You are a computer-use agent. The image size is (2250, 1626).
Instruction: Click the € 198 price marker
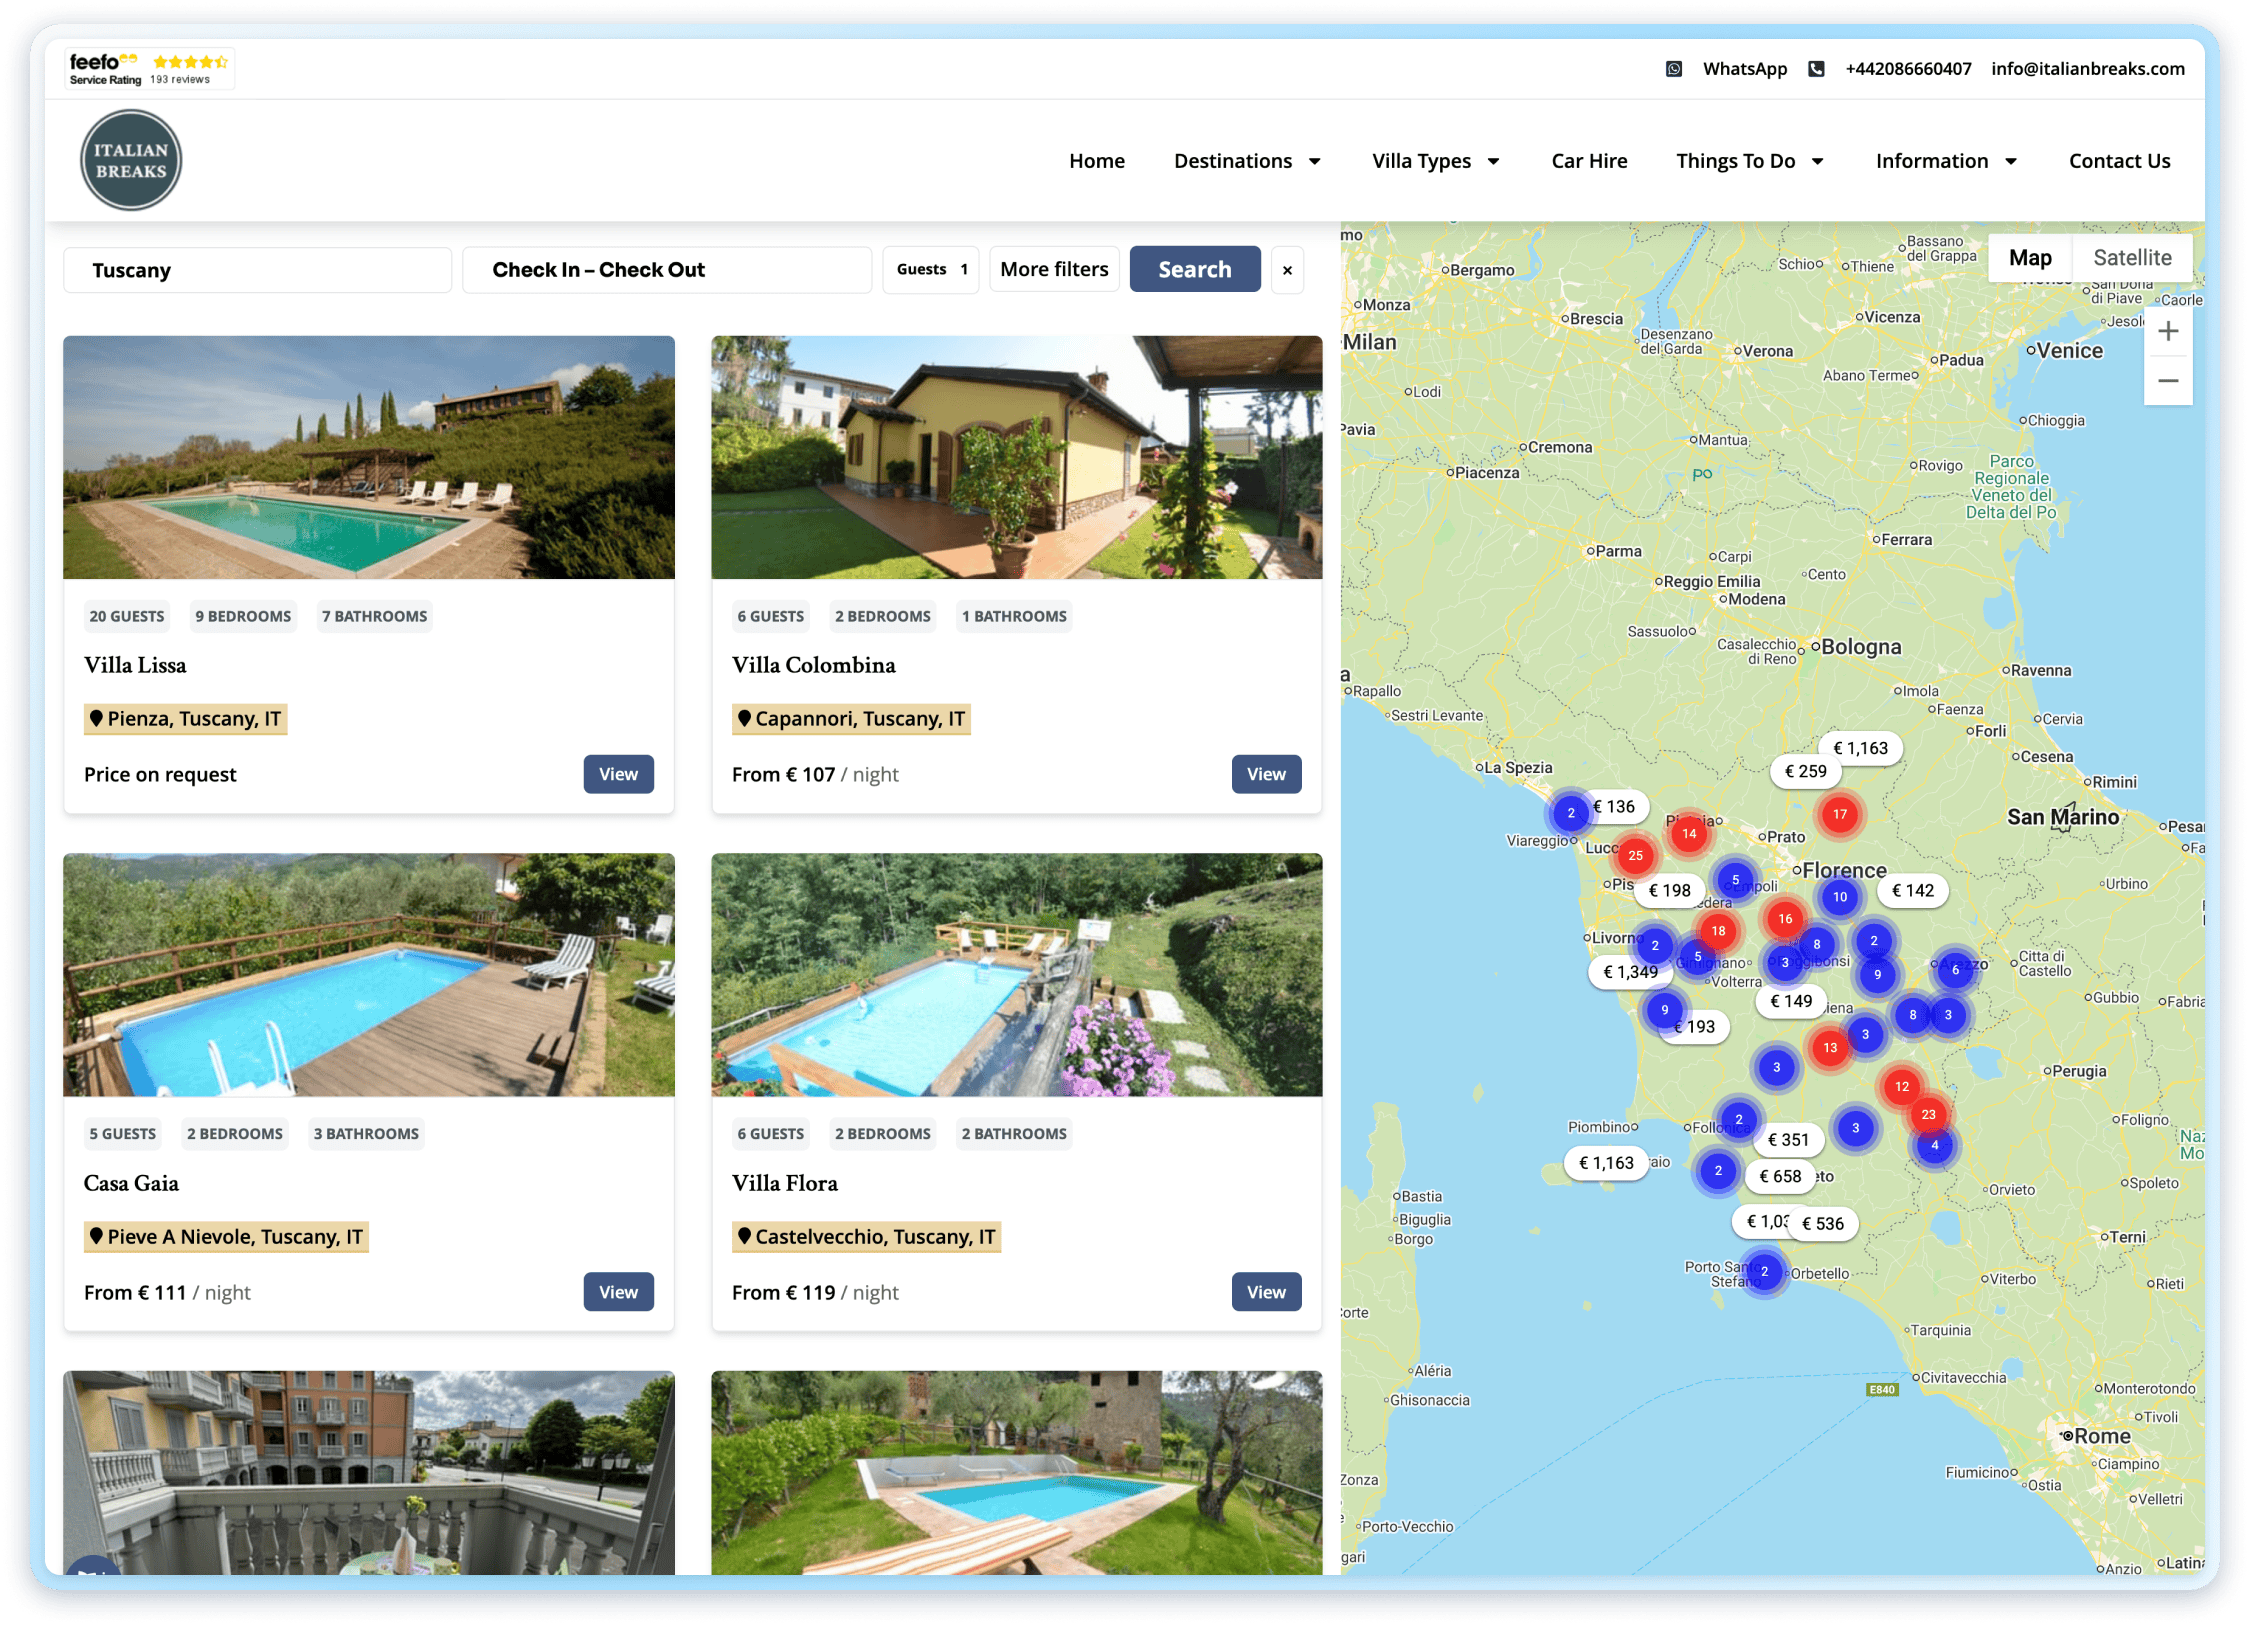1670,890
